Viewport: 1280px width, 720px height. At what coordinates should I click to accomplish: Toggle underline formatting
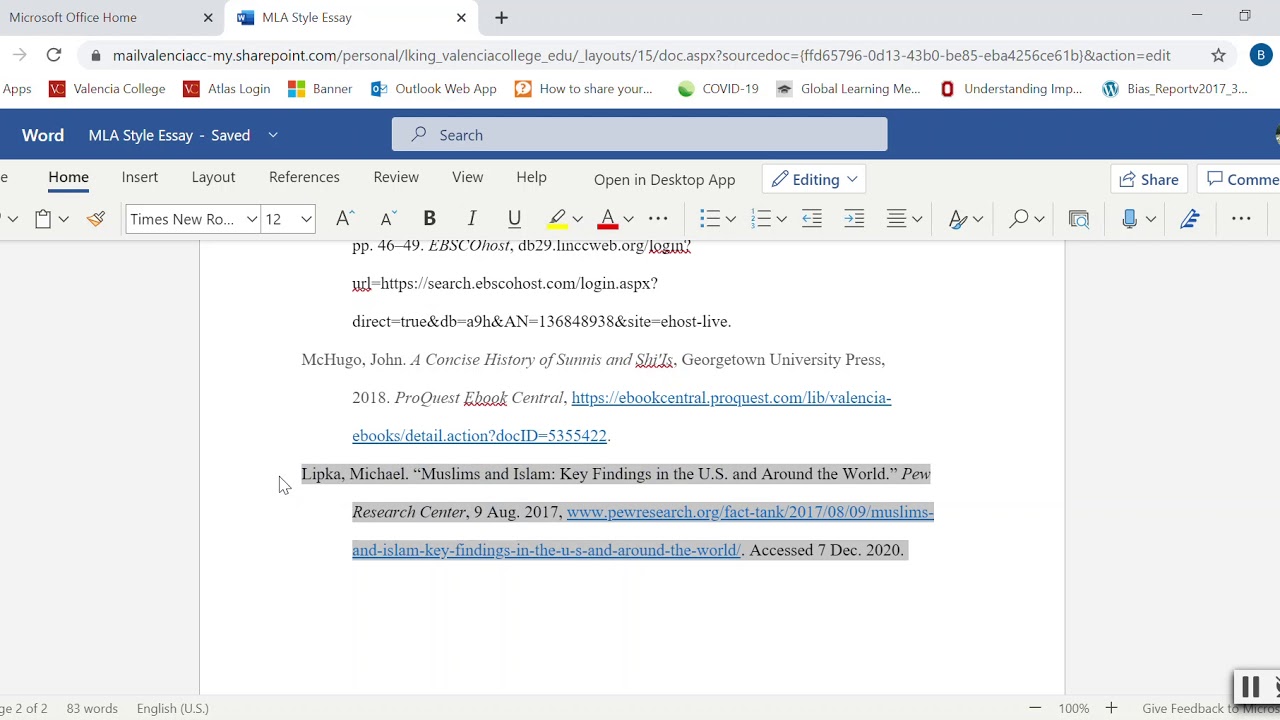click(x=514, y=219)
